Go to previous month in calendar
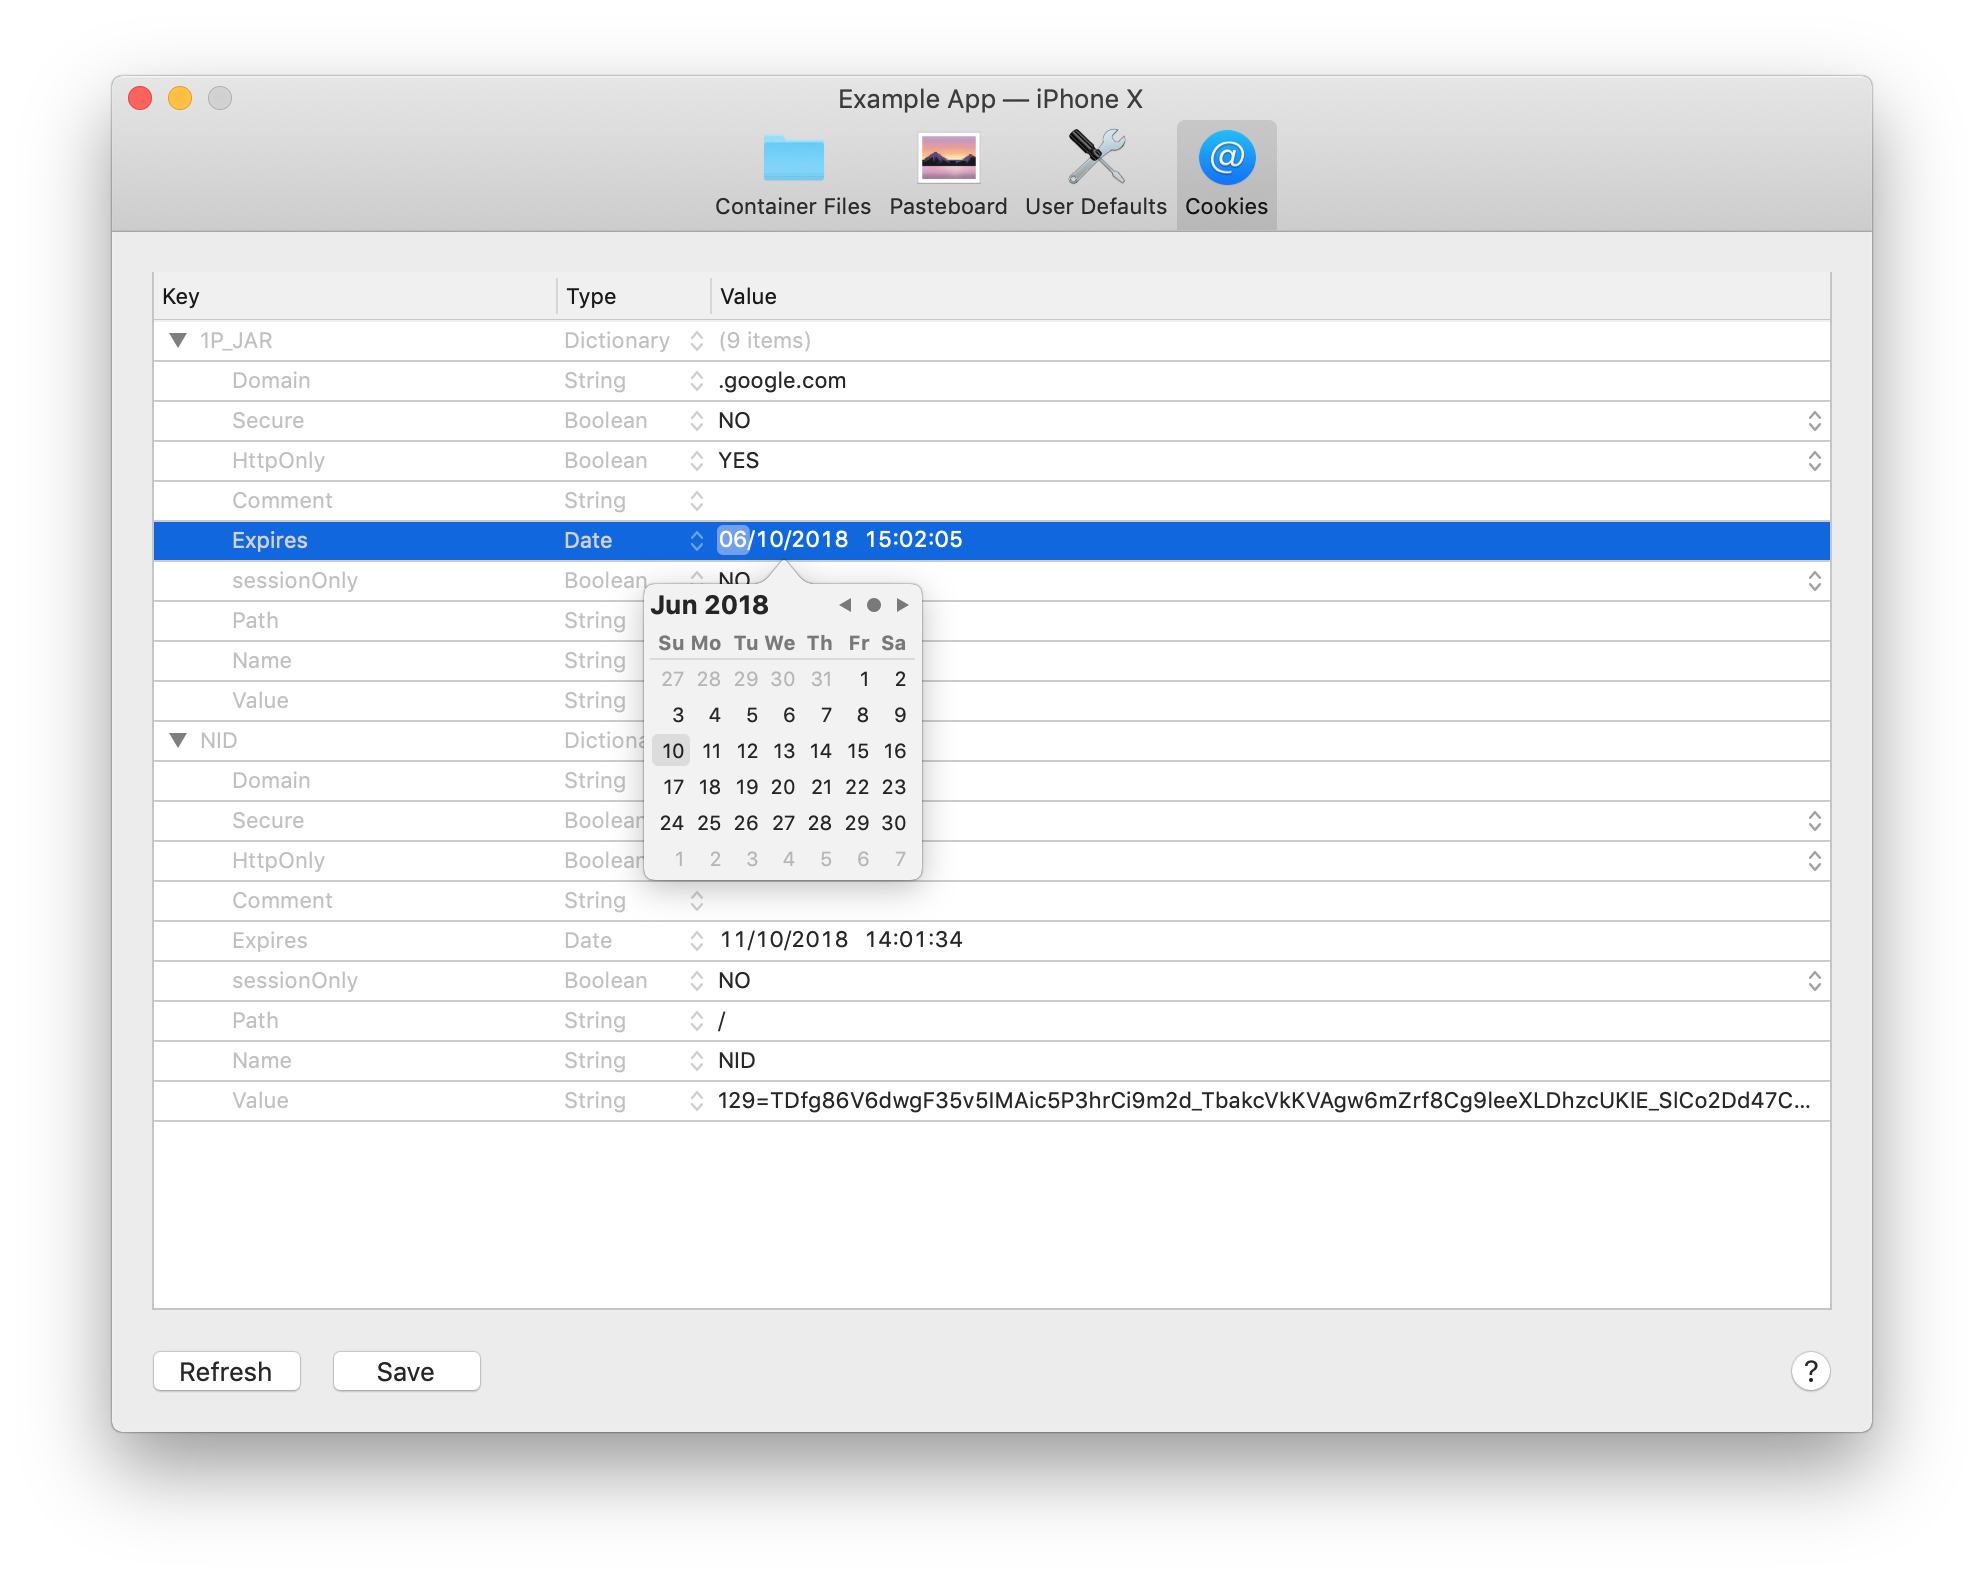This screenshot has height=1580, width=1984. point(845,605)
